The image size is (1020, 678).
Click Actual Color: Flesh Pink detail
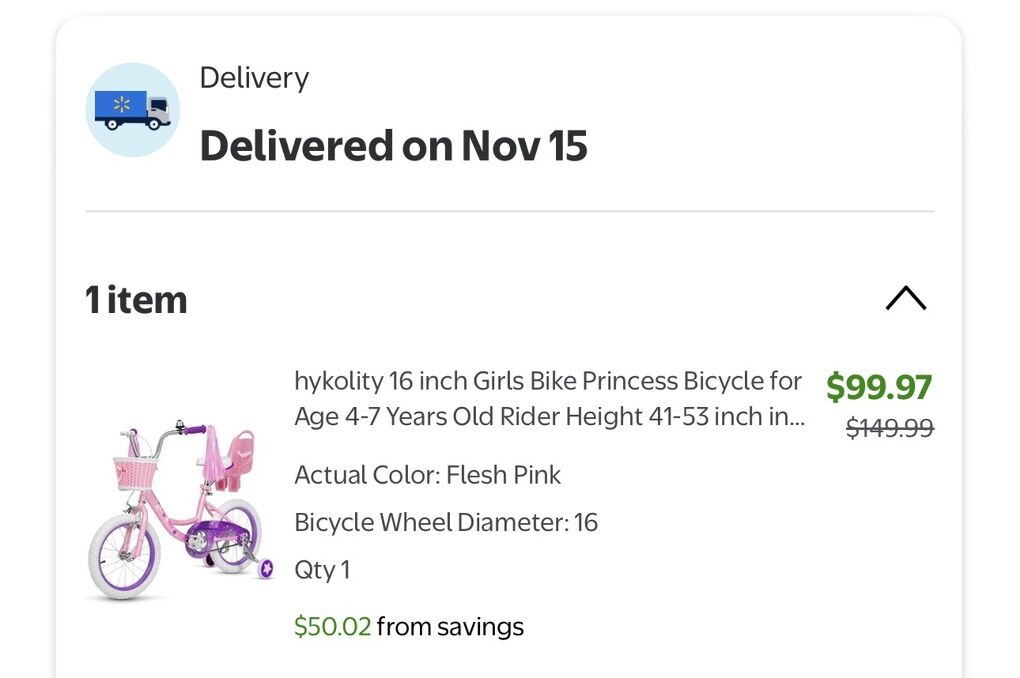(x=427, y=474)
